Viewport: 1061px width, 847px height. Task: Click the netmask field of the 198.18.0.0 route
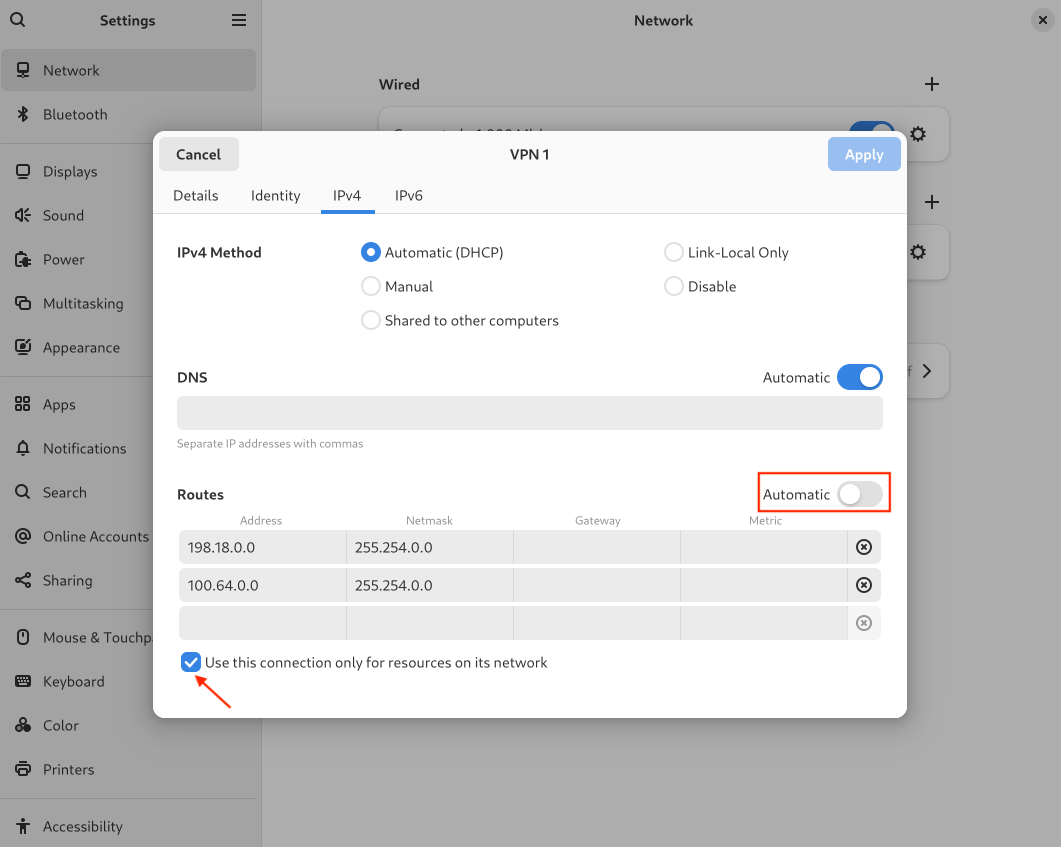point(430,547)
